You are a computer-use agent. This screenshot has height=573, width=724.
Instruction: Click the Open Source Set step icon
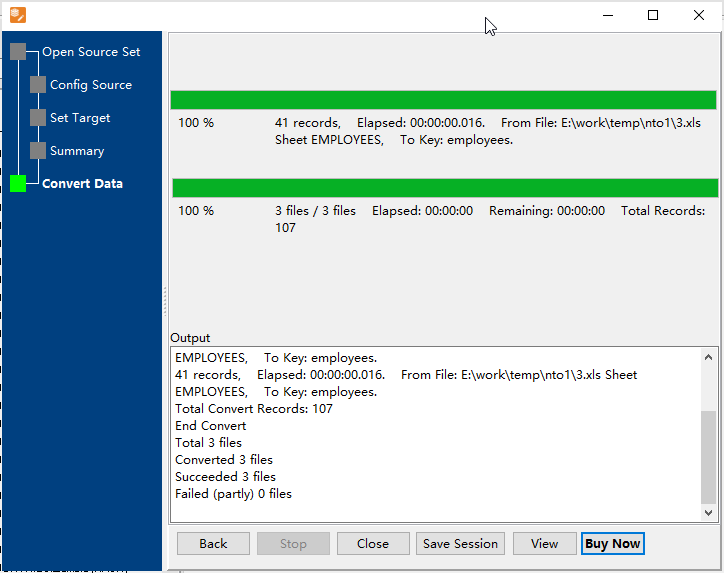[x=18, y=52]
